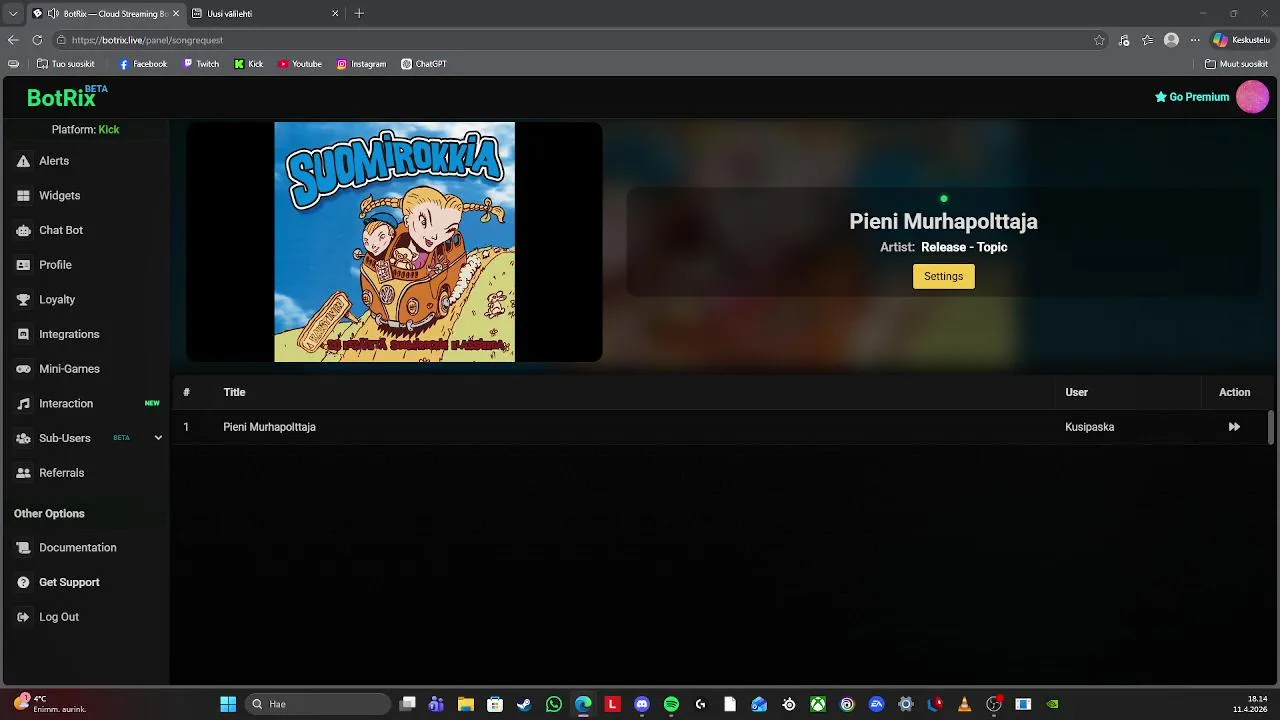1280x720 pixels.
Task: Click the Action column header
Action: tap(1234, 393)
